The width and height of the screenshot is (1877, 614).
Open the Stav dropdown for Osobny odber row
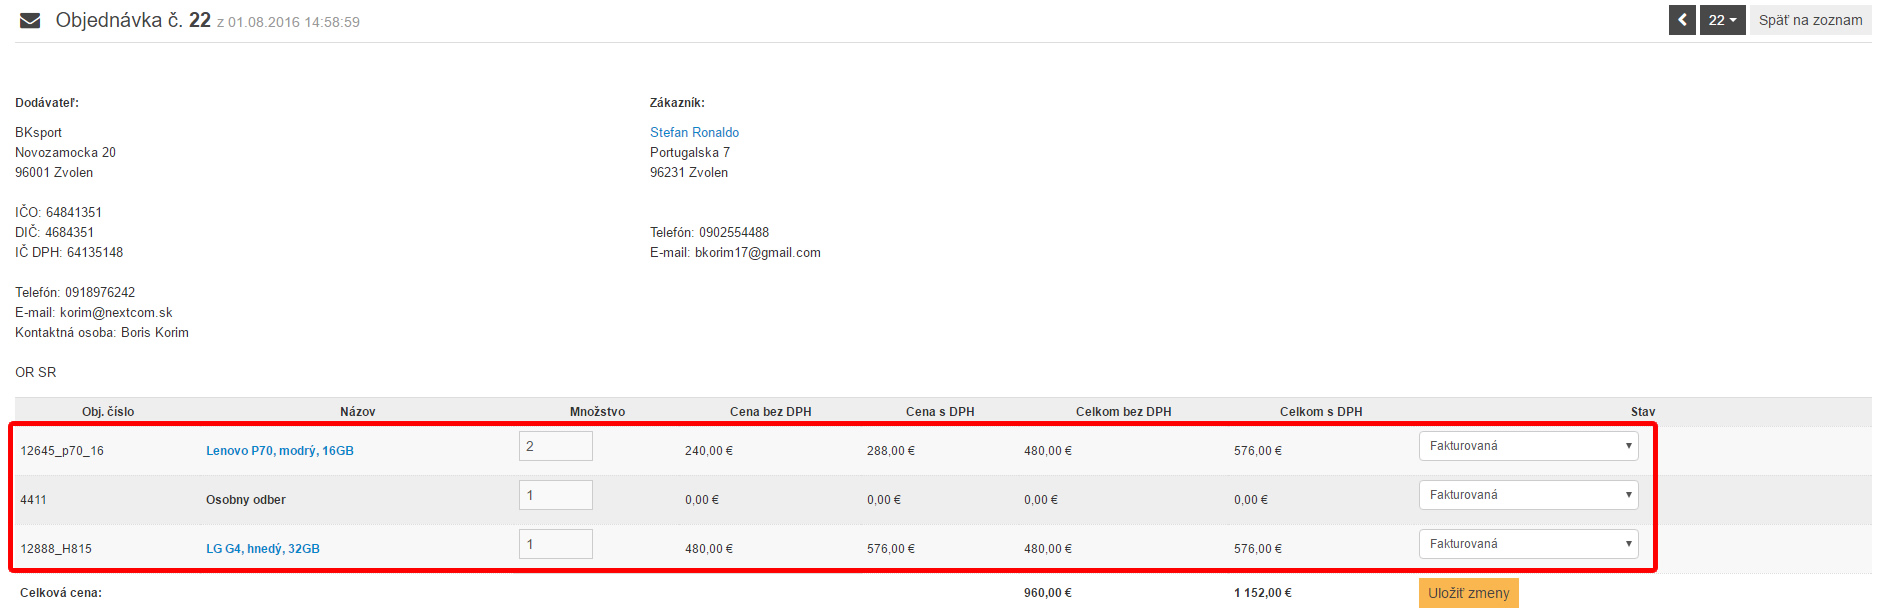coord(1528,495)
